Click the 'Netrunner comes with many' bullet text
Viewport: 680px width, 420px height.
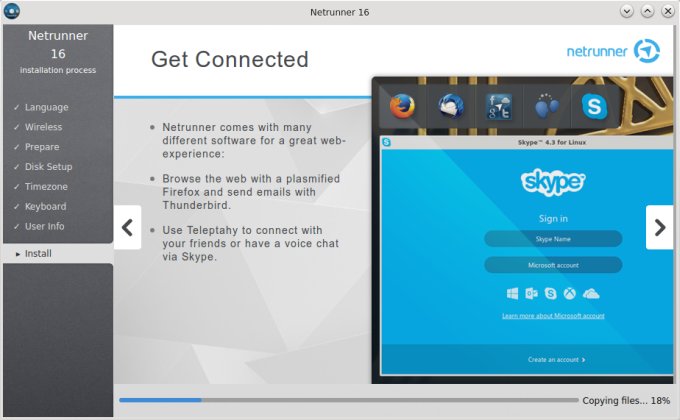click(254, 141)
